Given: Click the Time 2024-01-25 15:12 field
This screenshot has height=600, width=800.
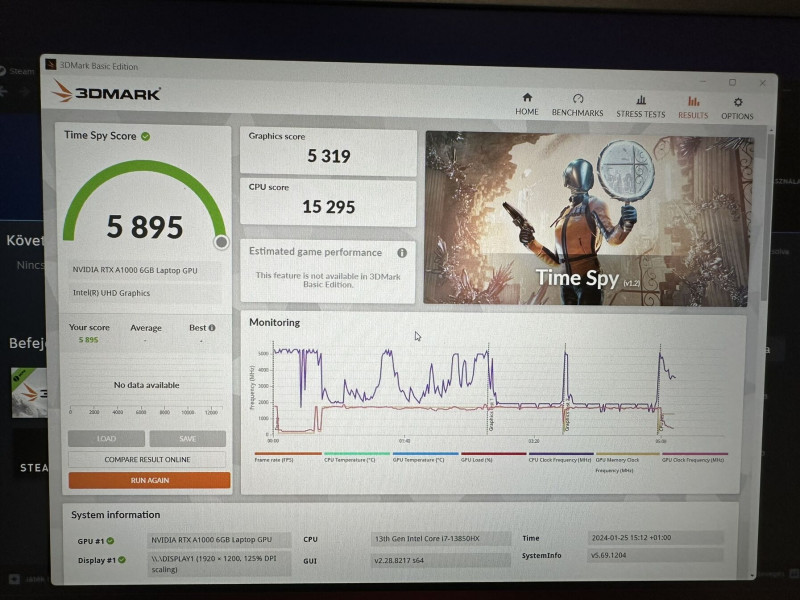Looking at the screenshot, I should (x=655, y=537).
